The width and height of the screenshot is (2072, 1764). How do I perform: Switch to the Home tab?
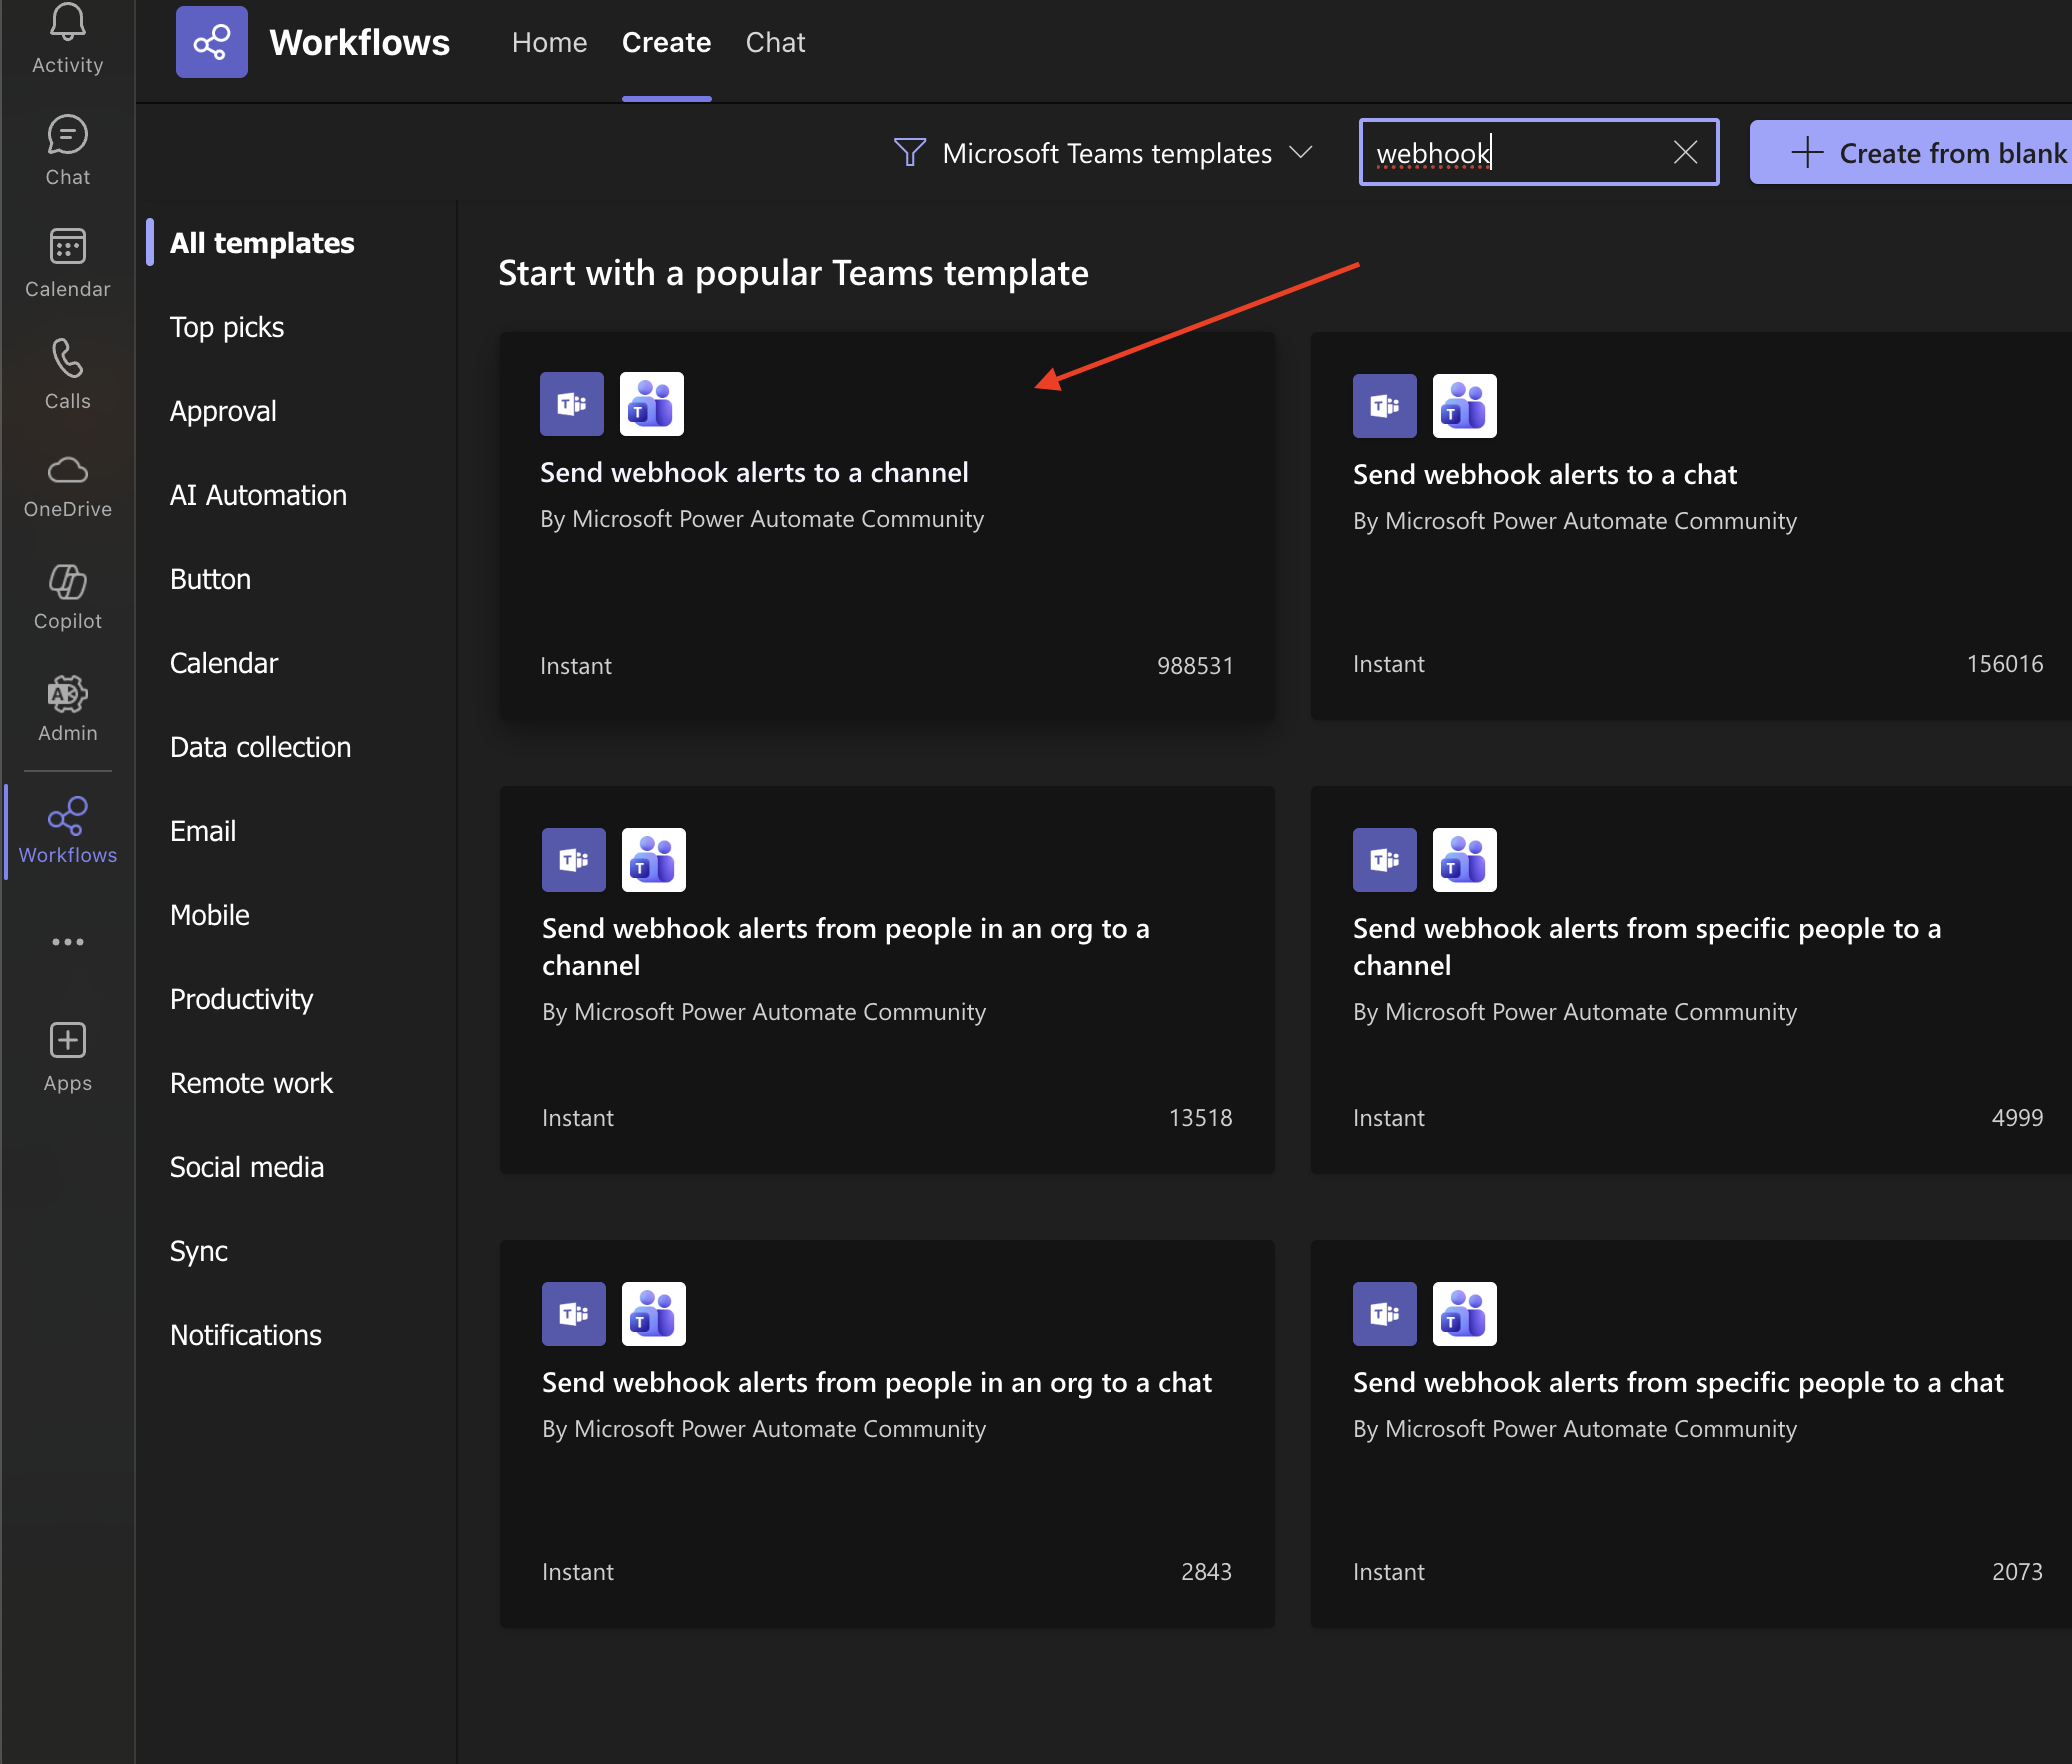tap(549, 42)
